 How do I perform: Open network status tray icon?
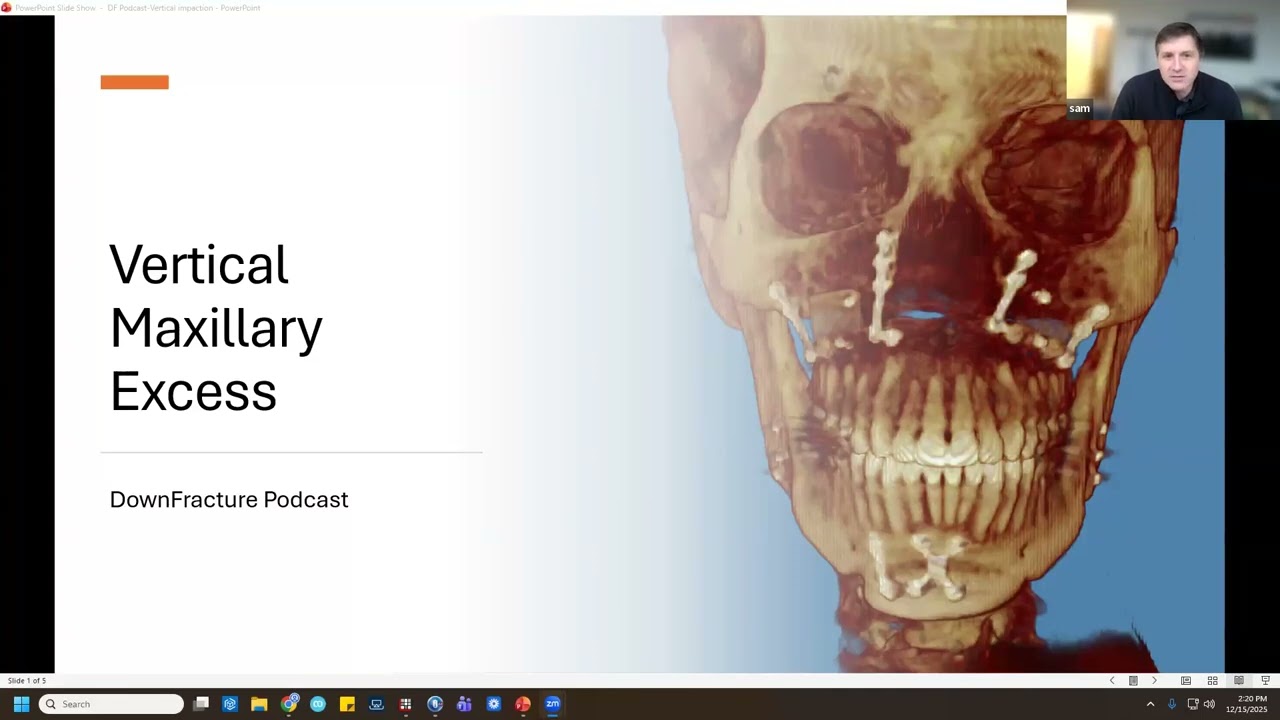point(1193,704)
